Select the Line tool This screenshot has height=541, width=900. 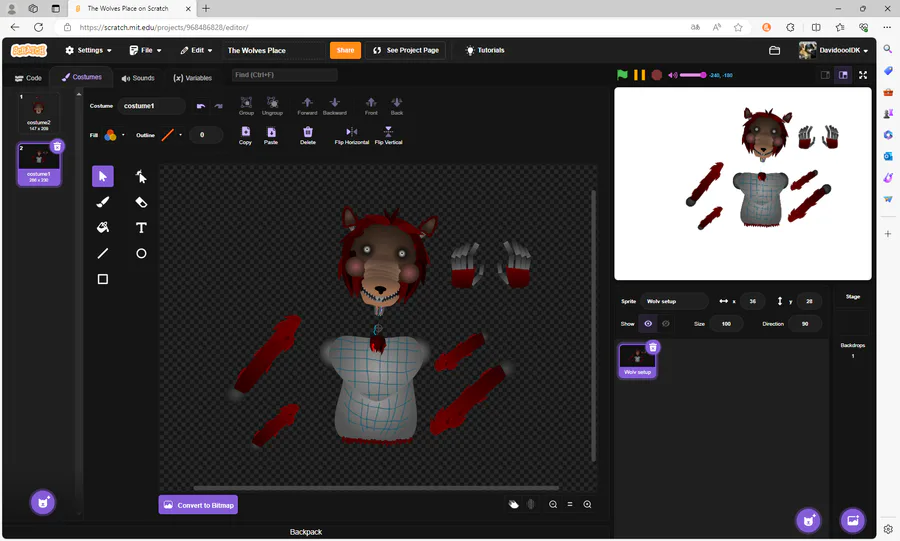pyautogui.click(x=103, y=253)
